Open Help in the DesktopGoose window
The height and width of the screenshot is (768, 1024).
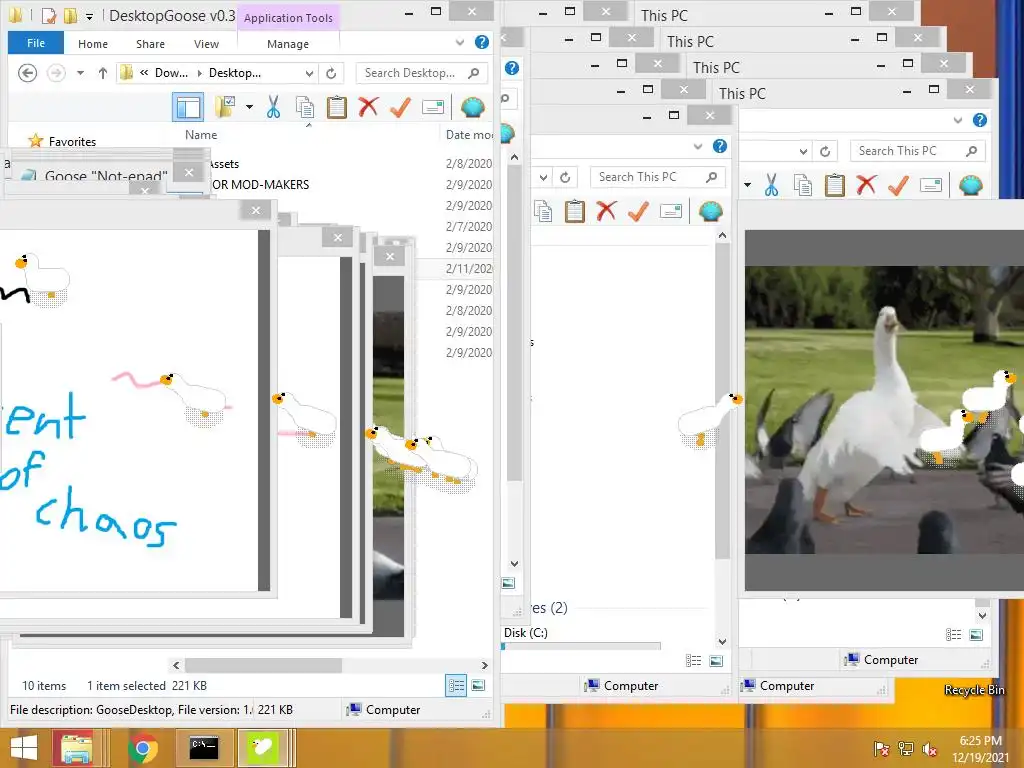[482, 42]
